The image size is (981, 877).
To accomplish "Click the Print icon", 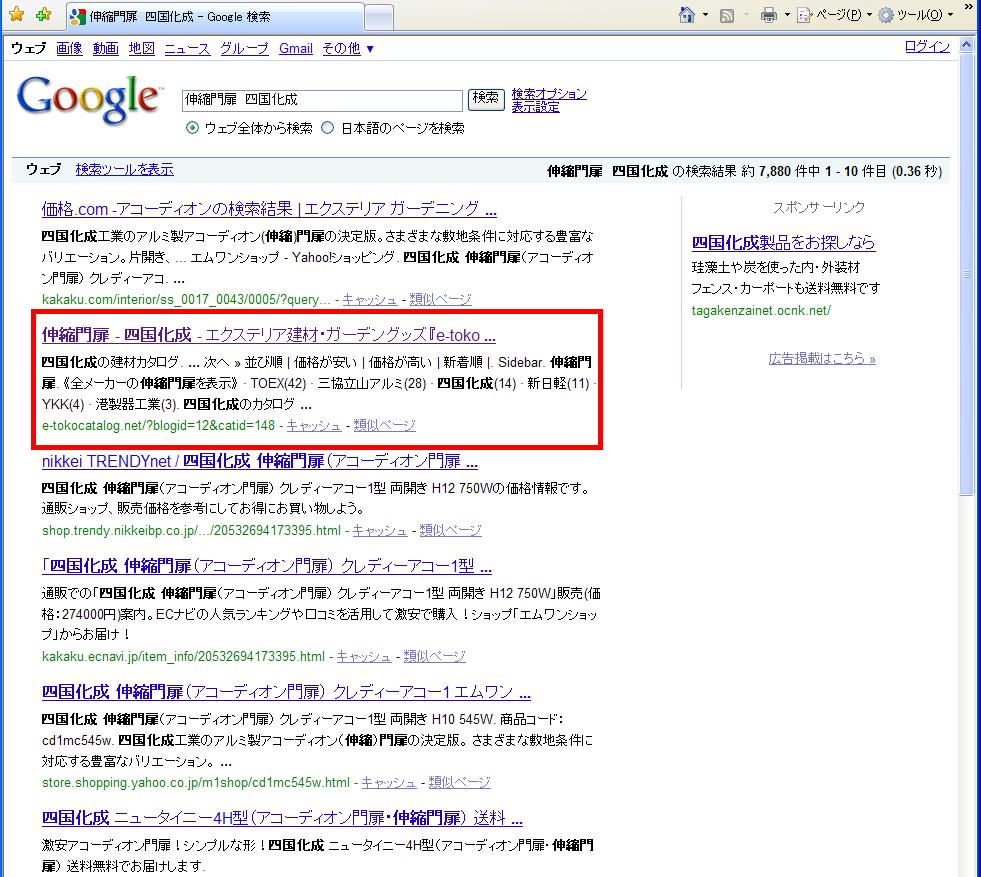I will point(769,15).
